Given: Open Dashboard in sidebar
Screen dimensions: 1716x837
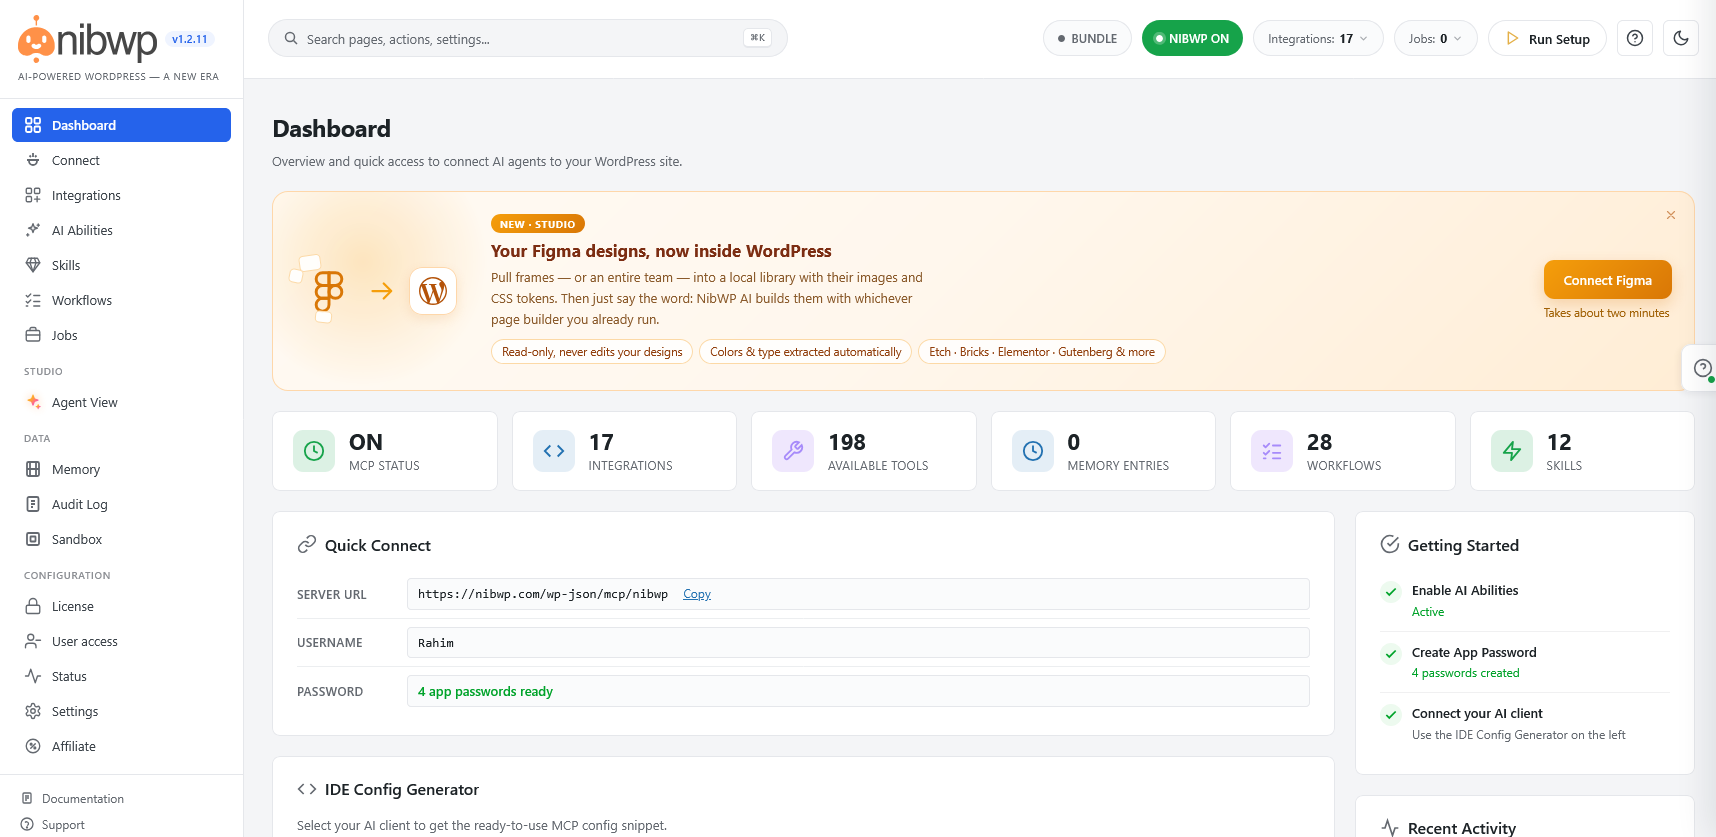Looking at the screenshot, I should tap(121, 125).
